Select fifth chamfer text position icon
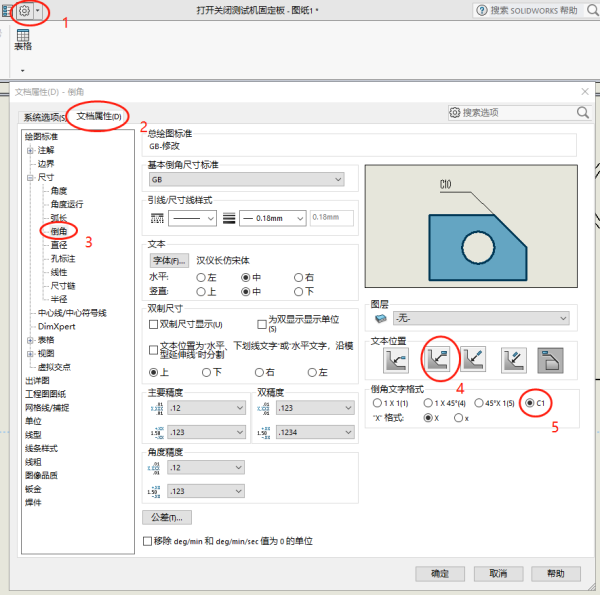600x595 pixels. [550, 360]
